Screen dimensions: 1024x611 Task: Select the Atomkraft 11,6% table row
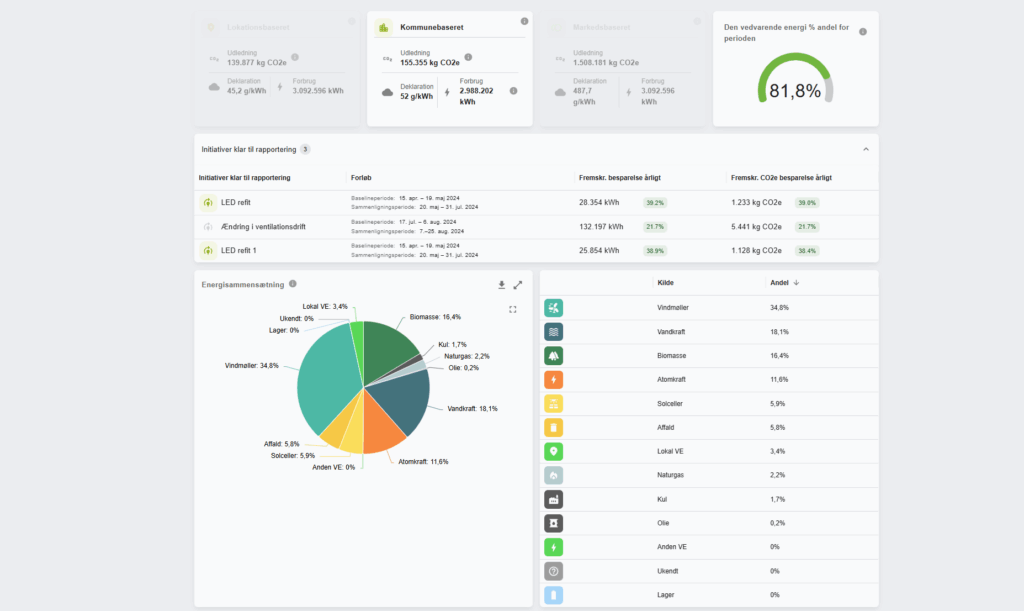click(709, 379)
